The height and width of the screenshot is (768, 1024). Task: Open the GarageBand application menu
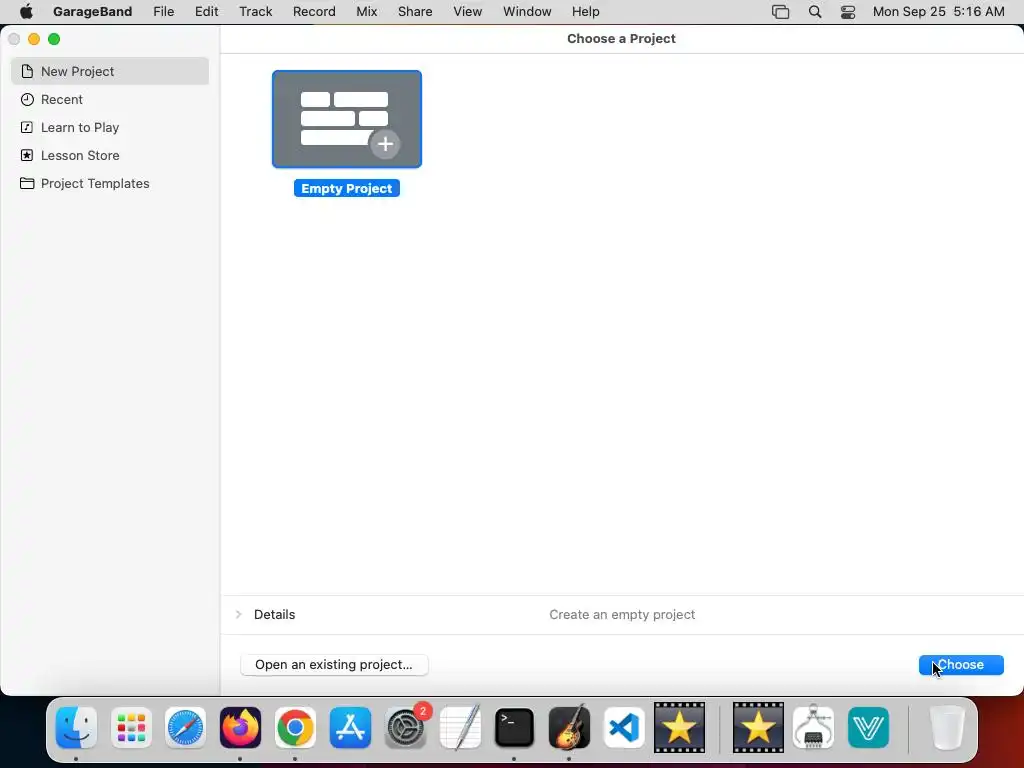coord(93,12)
